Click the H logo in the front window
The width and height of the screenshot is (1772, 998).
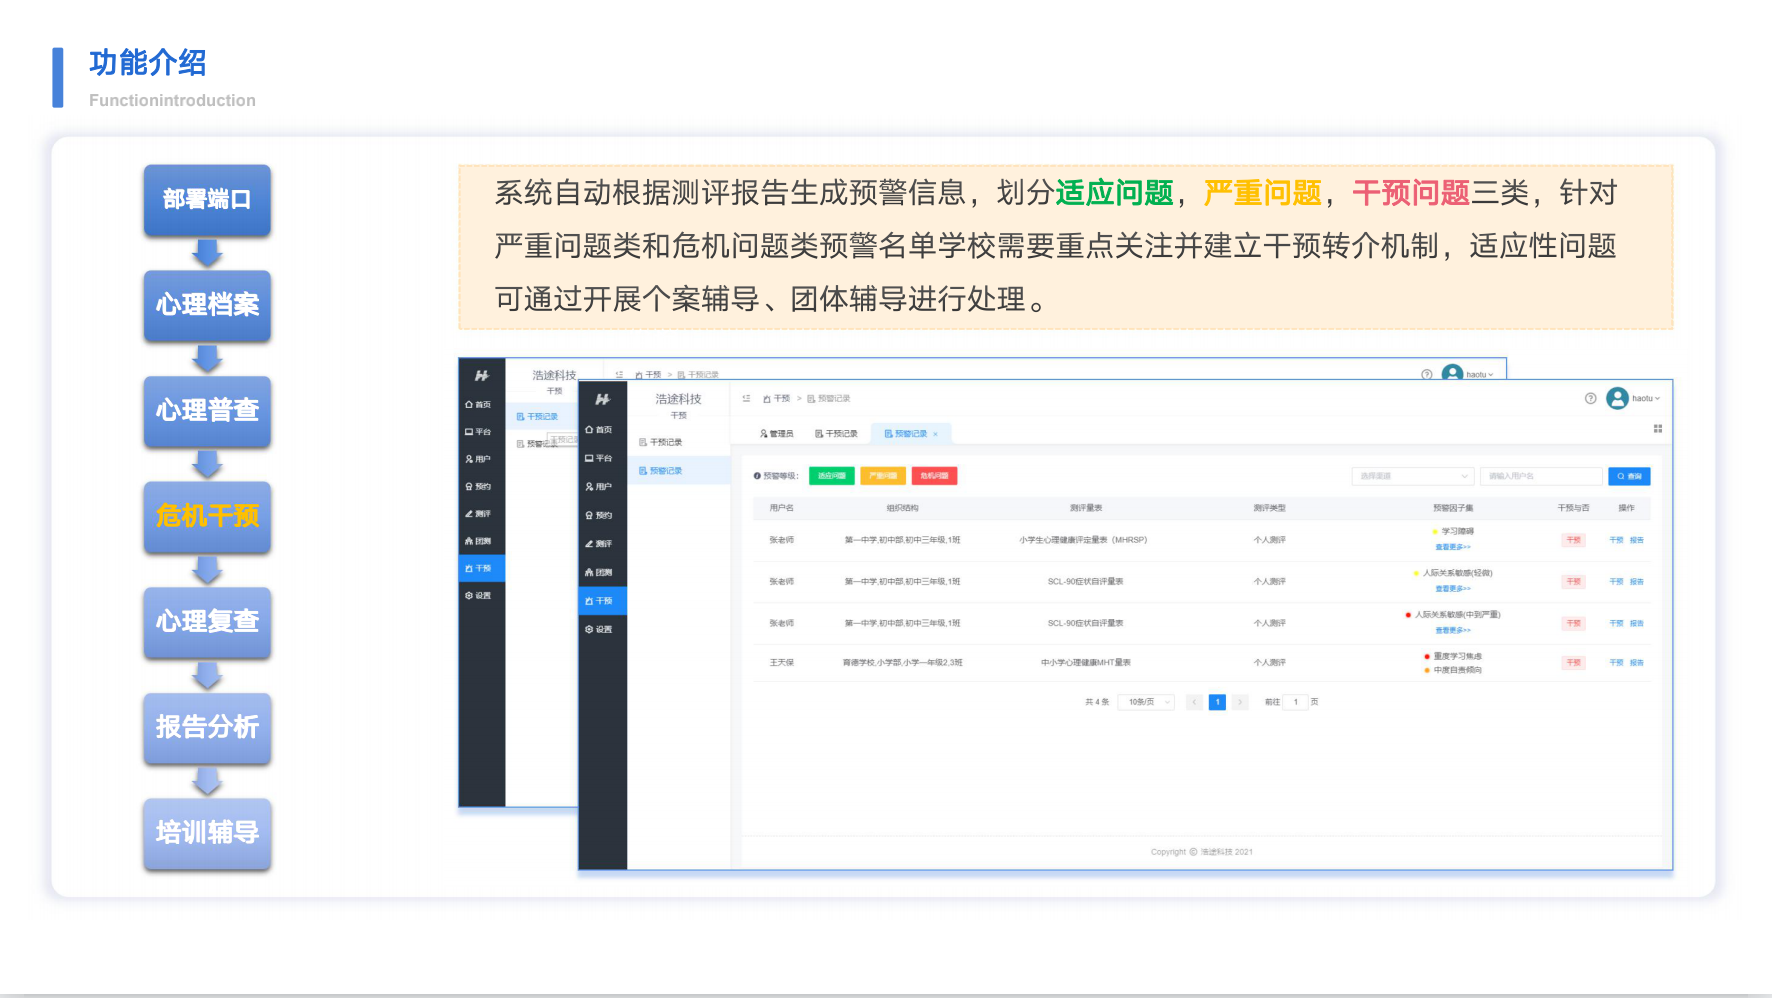click(602, 399)
